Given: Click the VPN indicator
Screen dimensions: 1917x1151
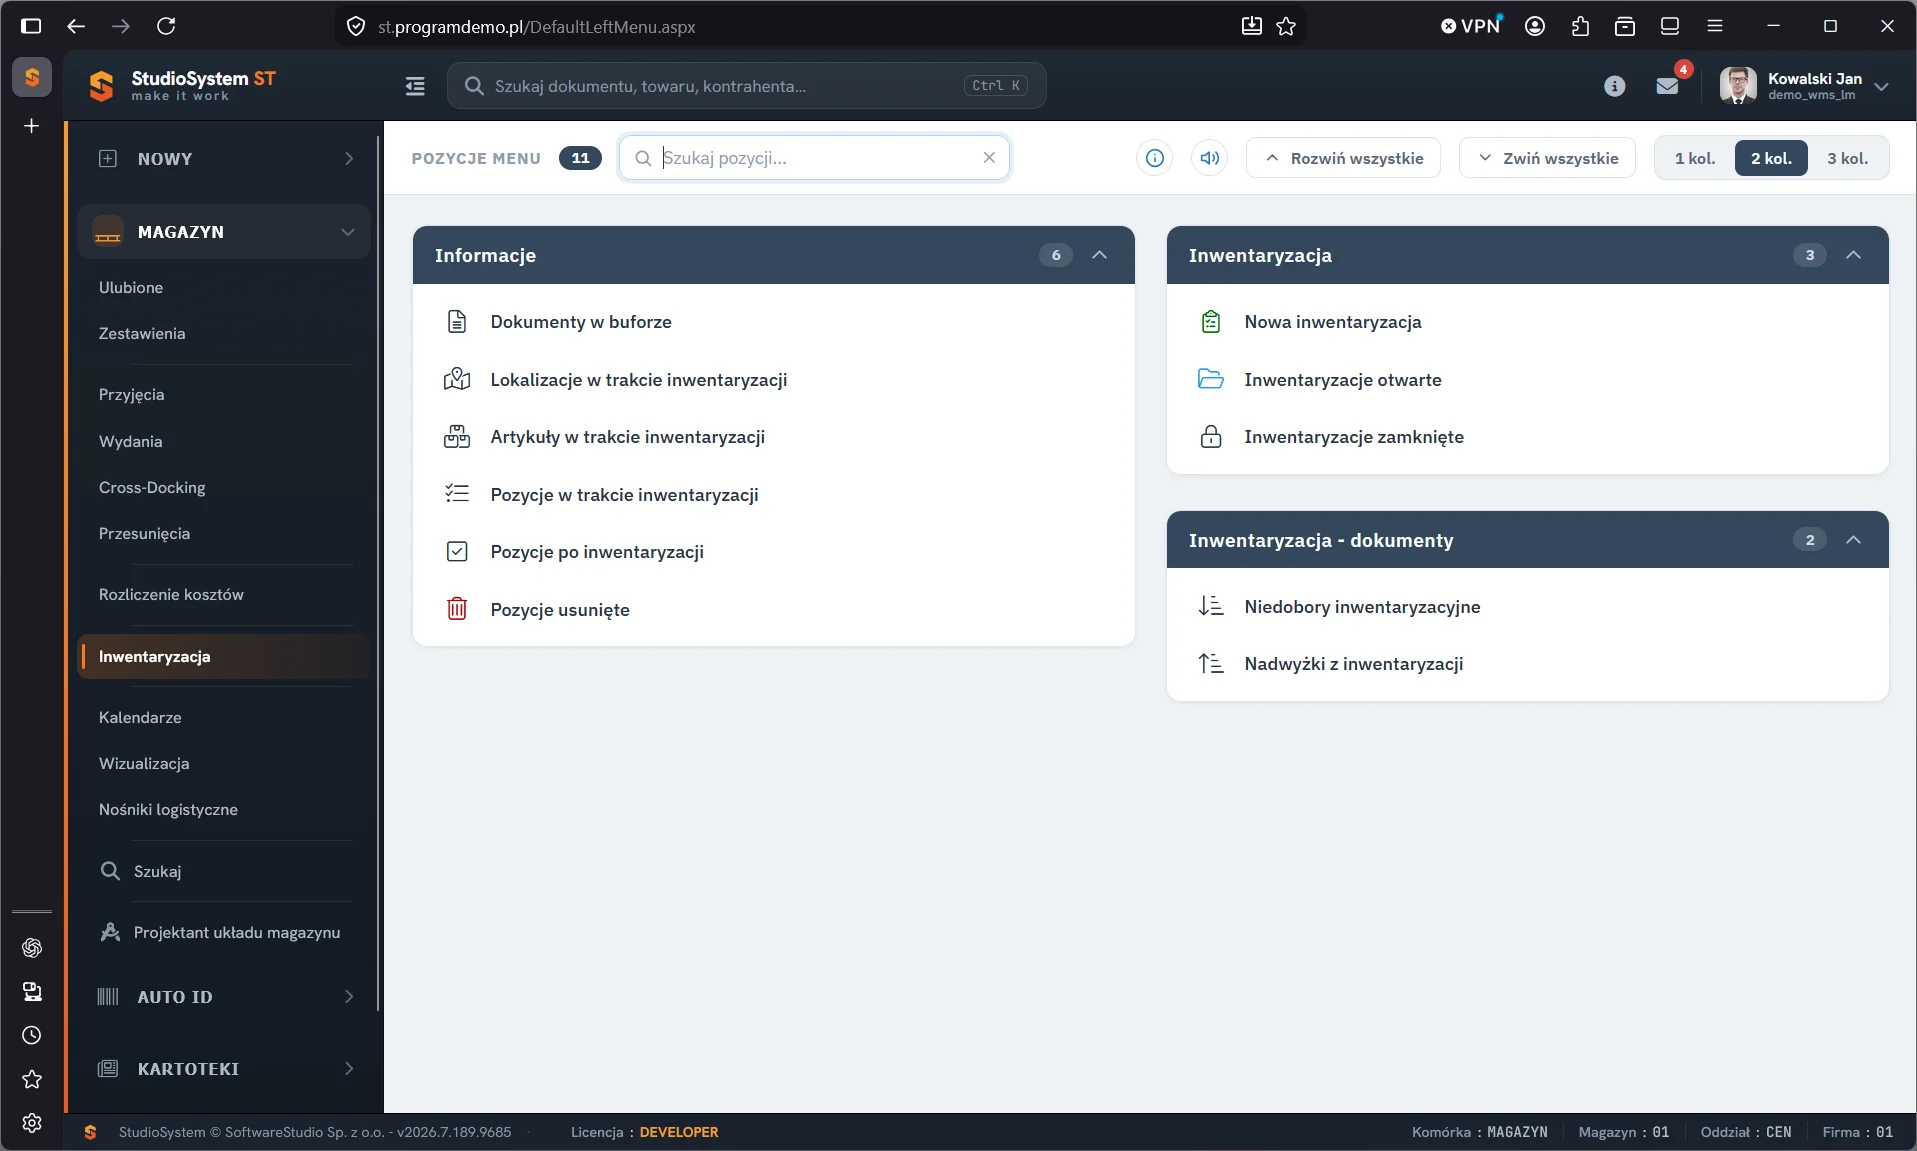Looking at the screenshot, I should 1471,26.
